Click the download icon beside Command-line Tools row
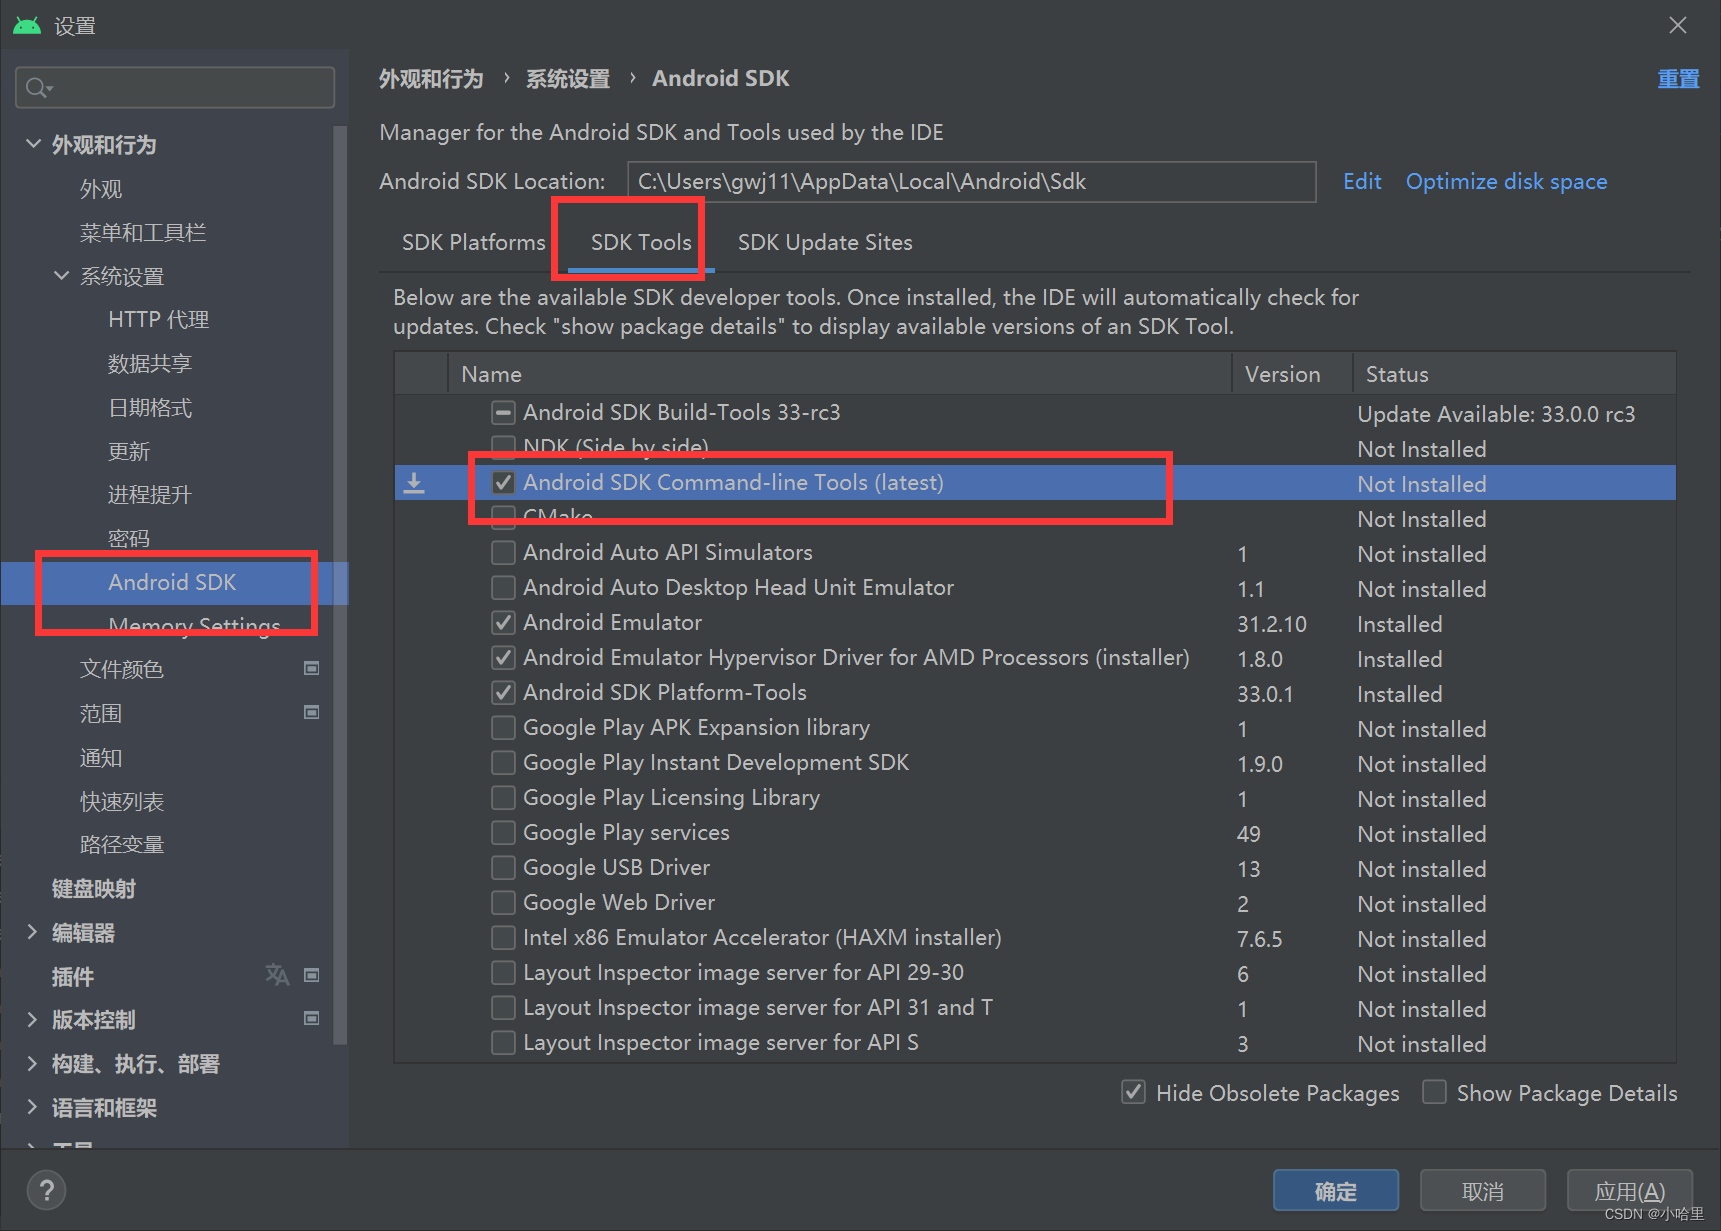Screen dimensions: 1721x1231 (414, 483)
